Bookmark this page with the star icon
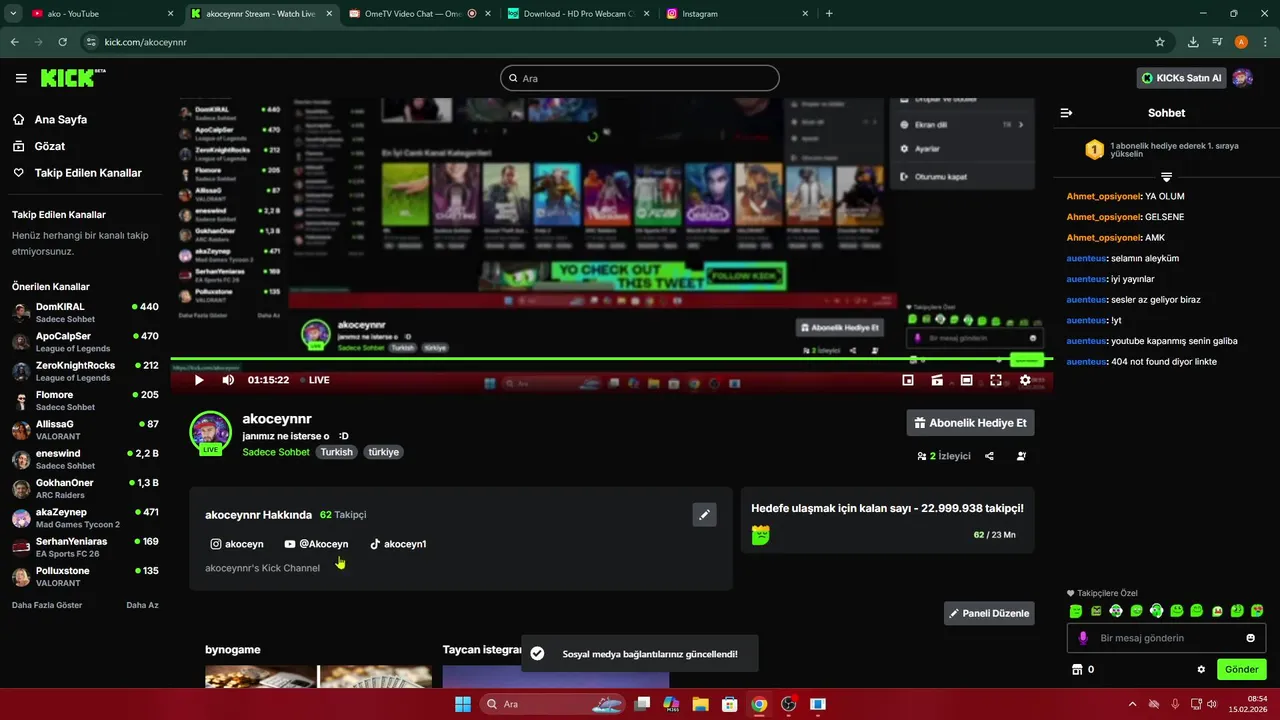 coord(1160,42)
